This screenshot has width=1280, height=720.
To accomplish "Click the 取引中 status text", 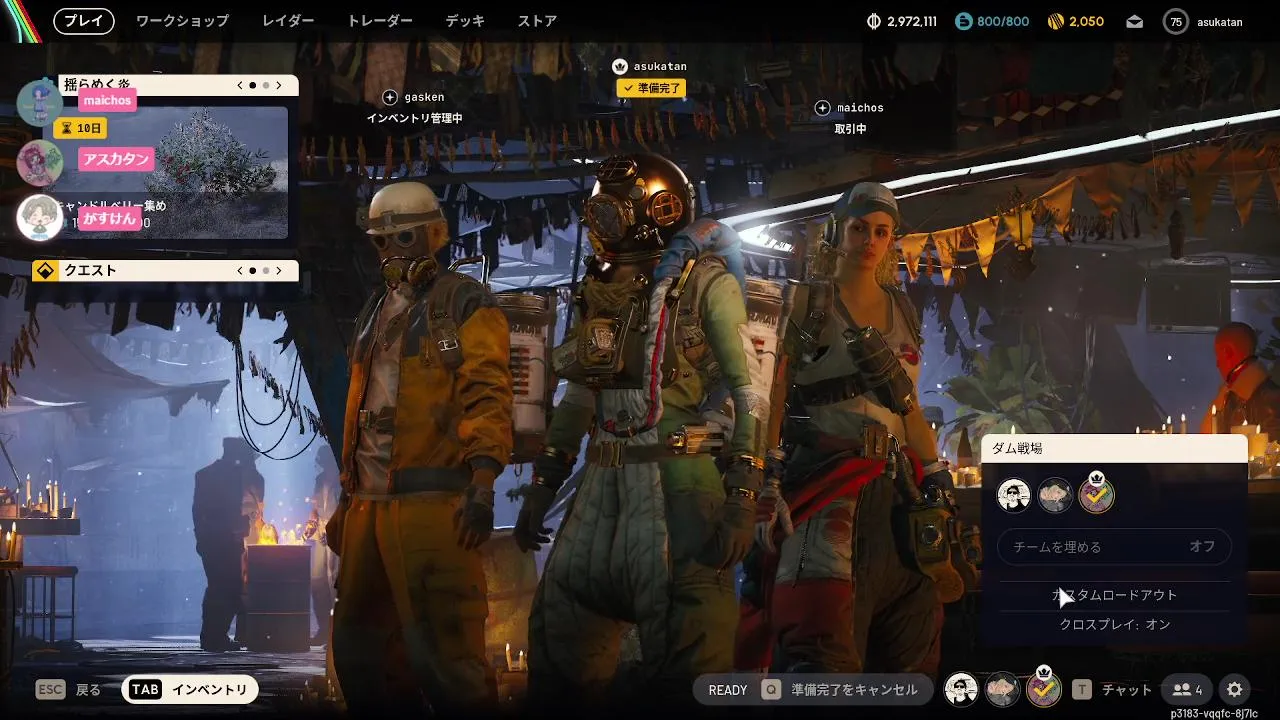I will point(851,129).
